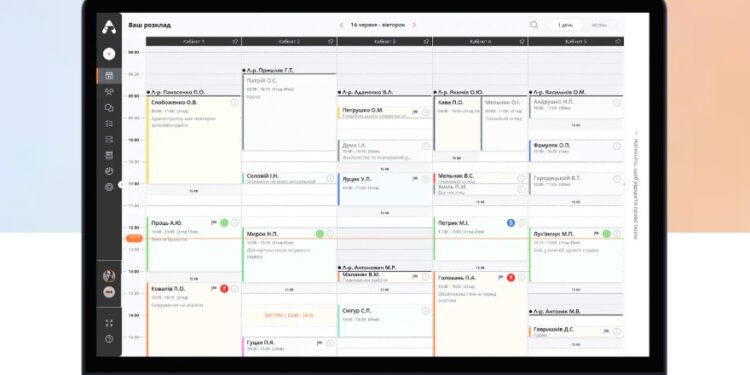Show info for Соловій І.Н. appointment
750x375 pixels.
tap(330, 178)
